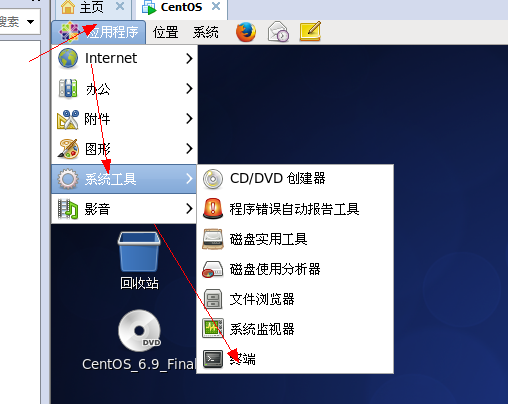Viewport: 508px width, 404px height.
Task: Select the Internet menu label
Action: click(111, 58)
